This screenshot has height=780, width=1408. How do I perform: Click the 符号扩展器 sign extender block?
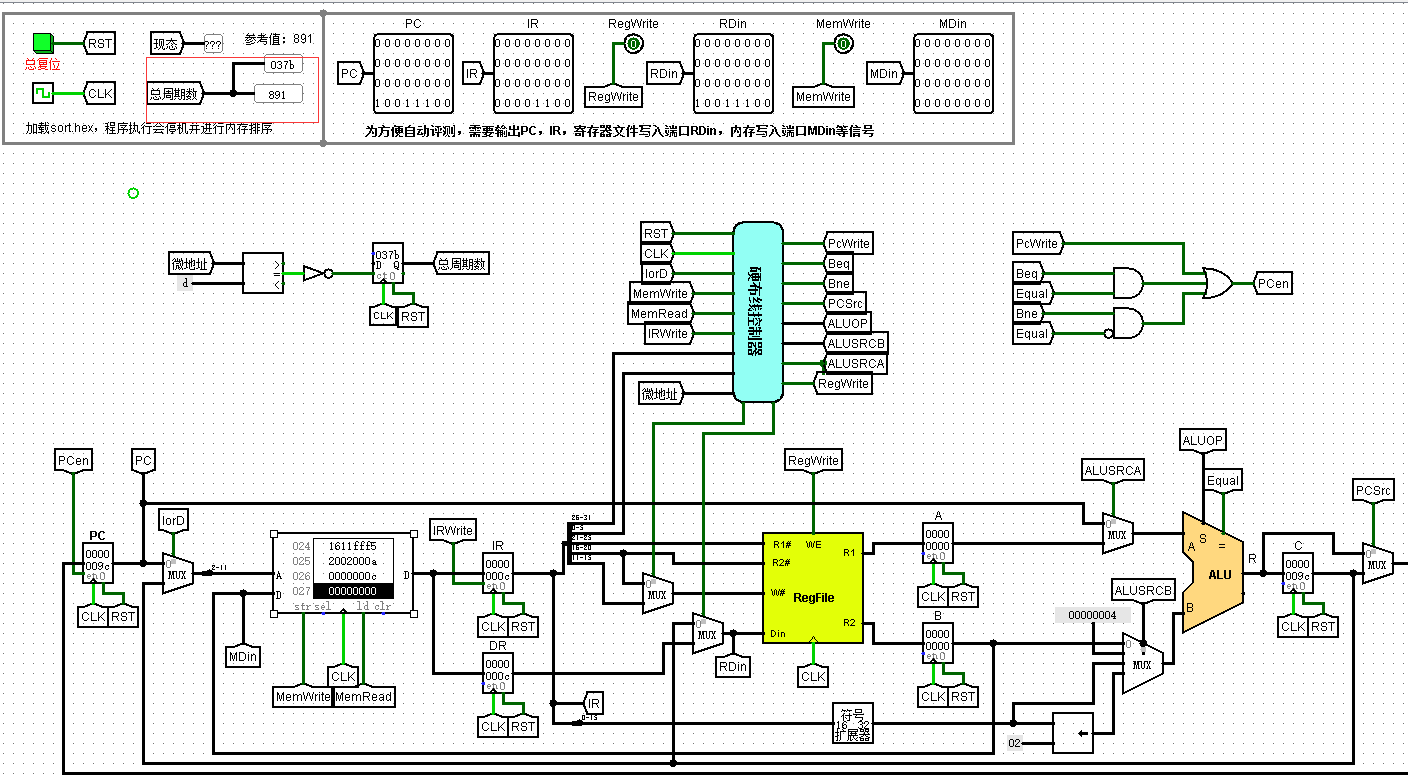coord(853,722)
